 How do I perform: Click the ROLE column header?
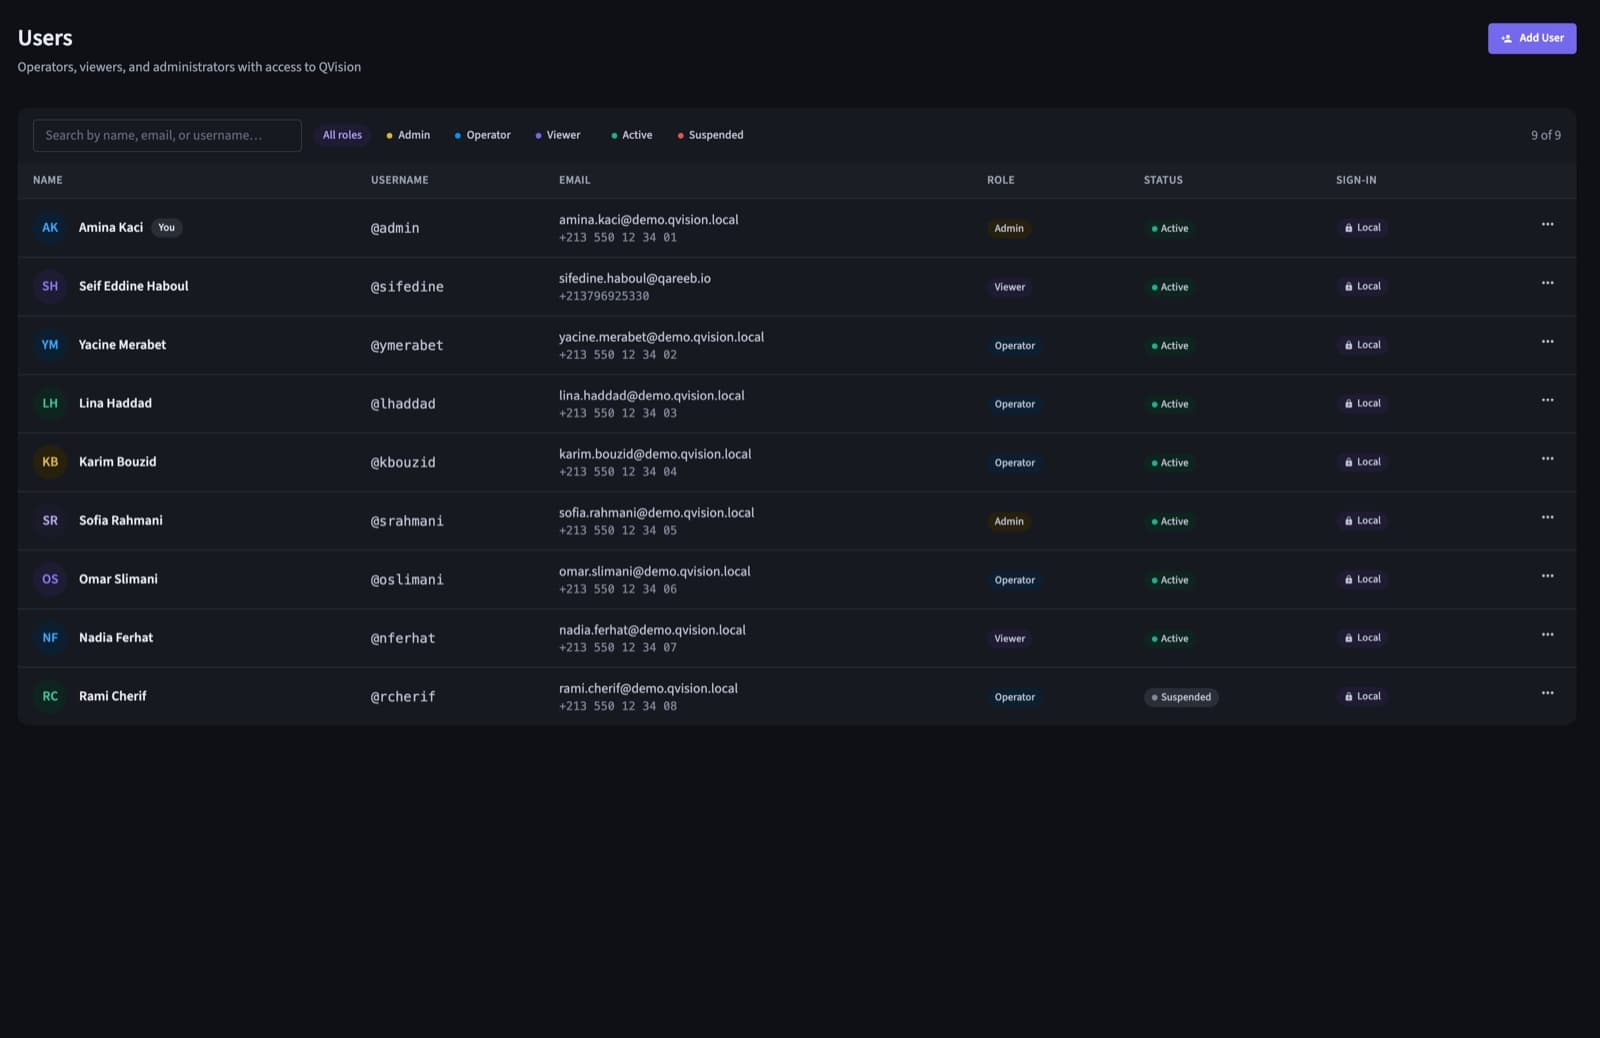pos(1001,180)
